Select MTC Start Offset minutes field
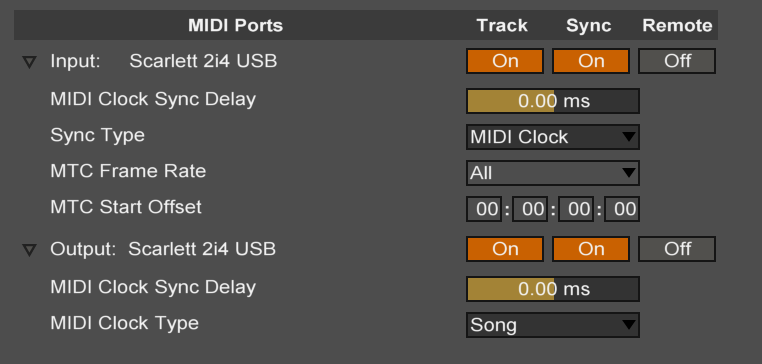Screen dimensions: 762x364 coord(530,209)
